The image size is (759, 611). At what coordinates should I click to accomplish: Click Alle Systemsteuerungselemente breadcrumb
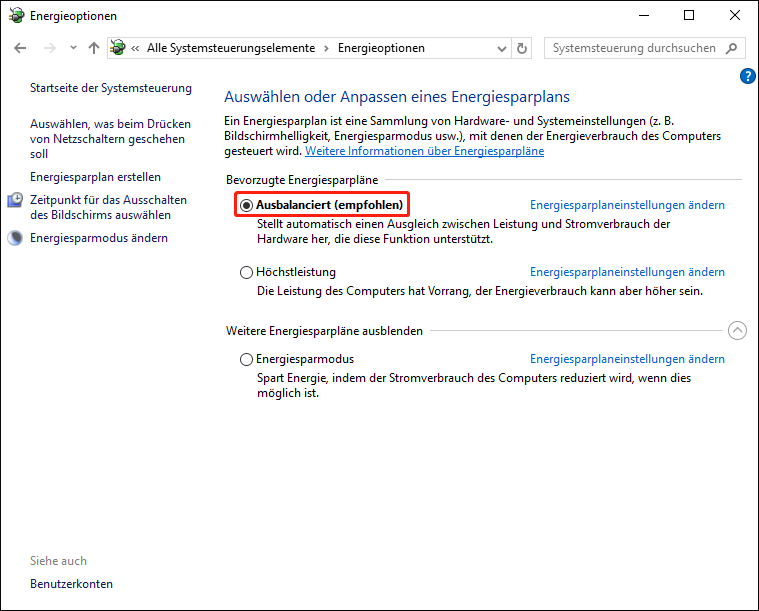(x=231, y=48)
